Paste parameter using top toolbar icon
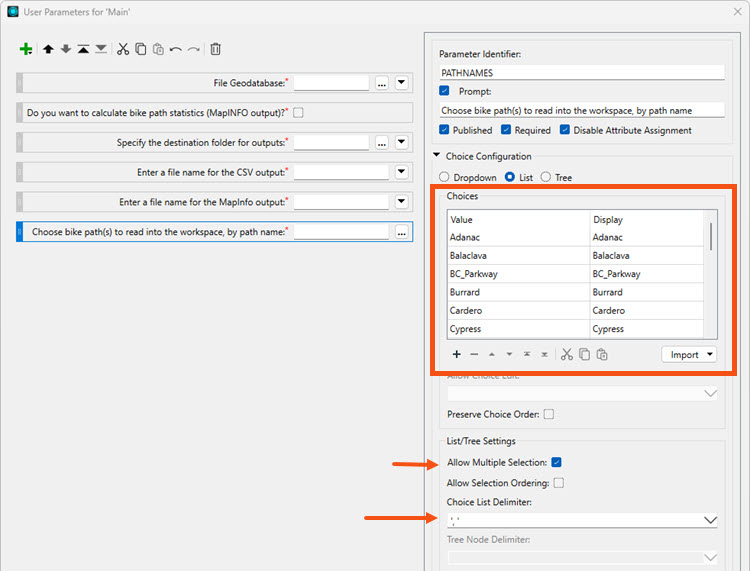The height and width of the screenshot is (571, 750). tap(158, 49)
